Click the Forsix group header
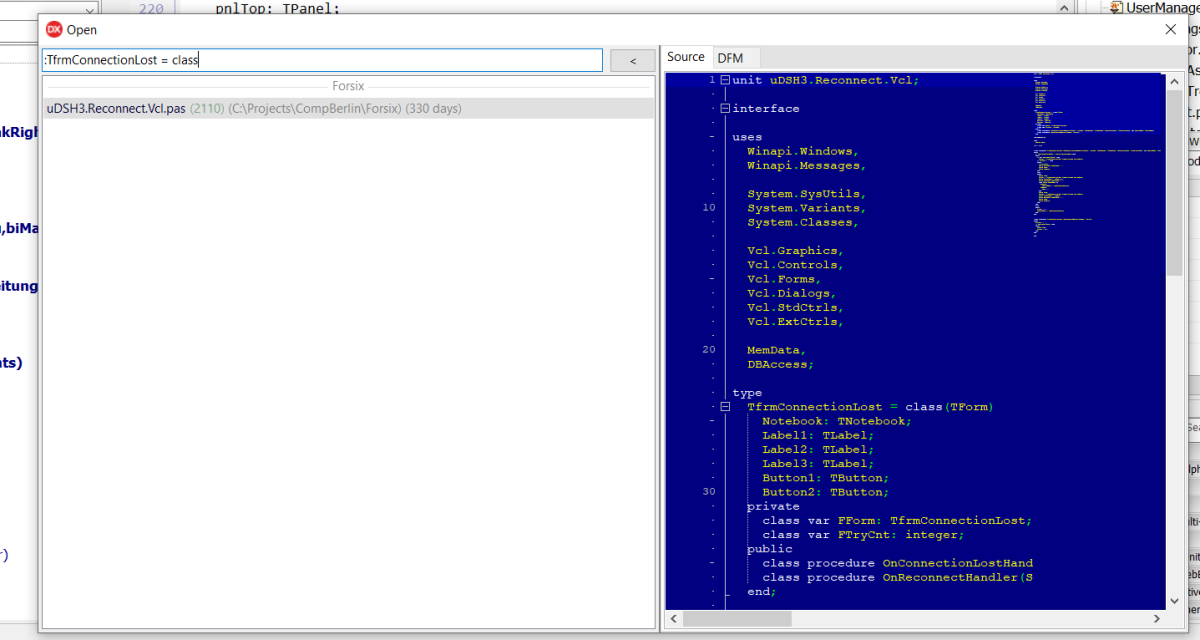This screenshot has width=1200, height=640. [x=348, y=86]
